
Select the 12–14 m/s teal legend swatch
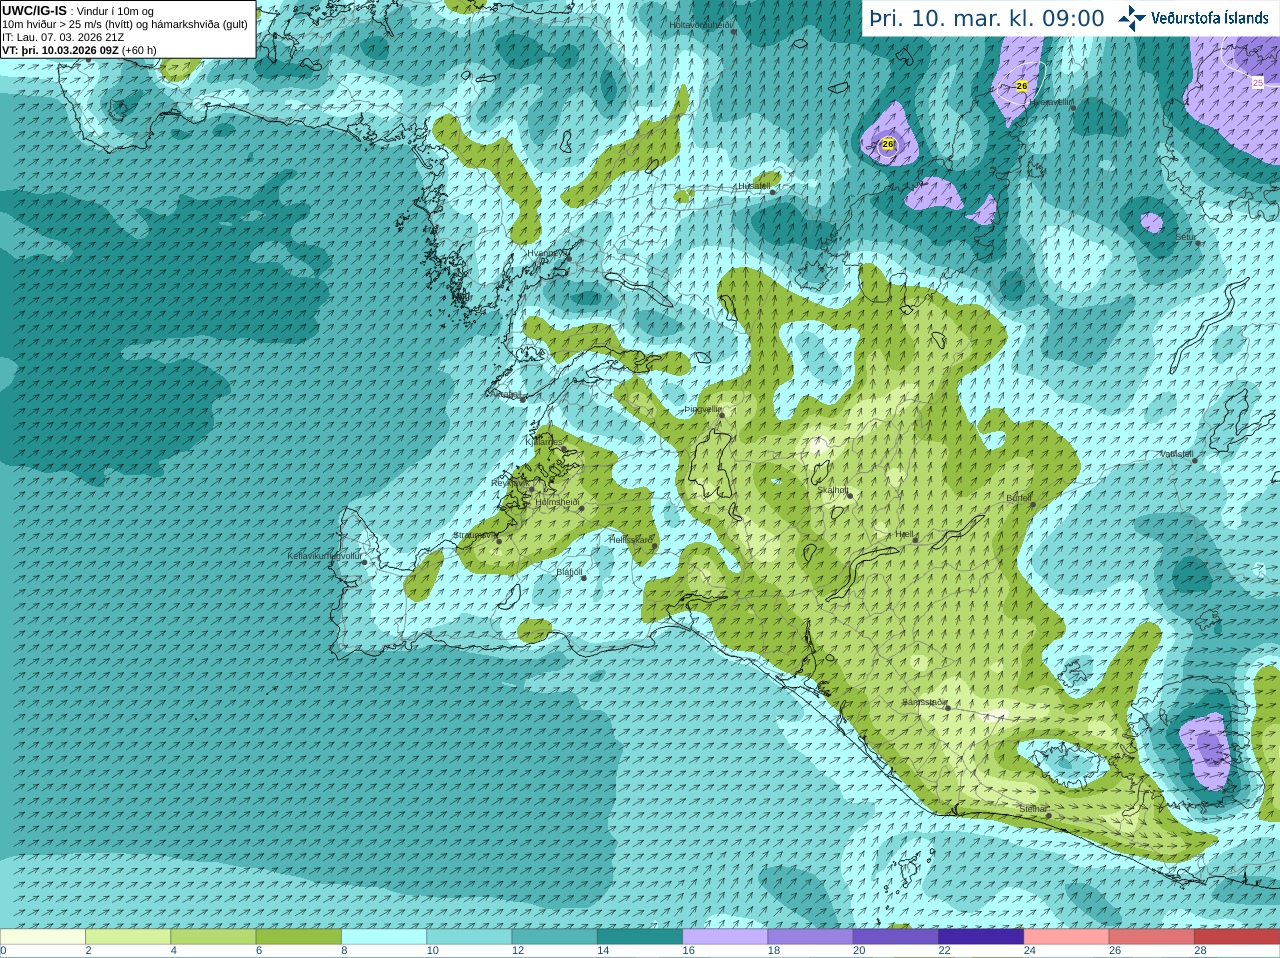[555, 937]
